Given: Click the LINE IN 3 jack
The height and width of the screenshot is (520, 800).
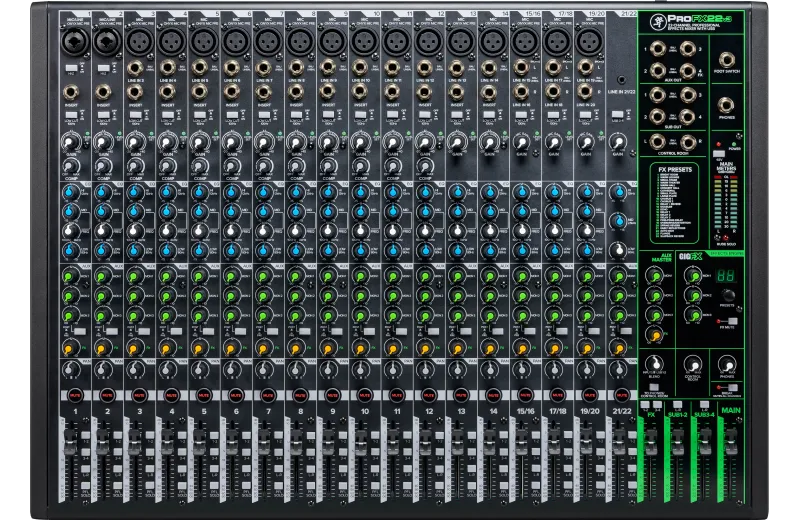Looking at the screenshot, I should pyautogui.click(x=135, y=68).
